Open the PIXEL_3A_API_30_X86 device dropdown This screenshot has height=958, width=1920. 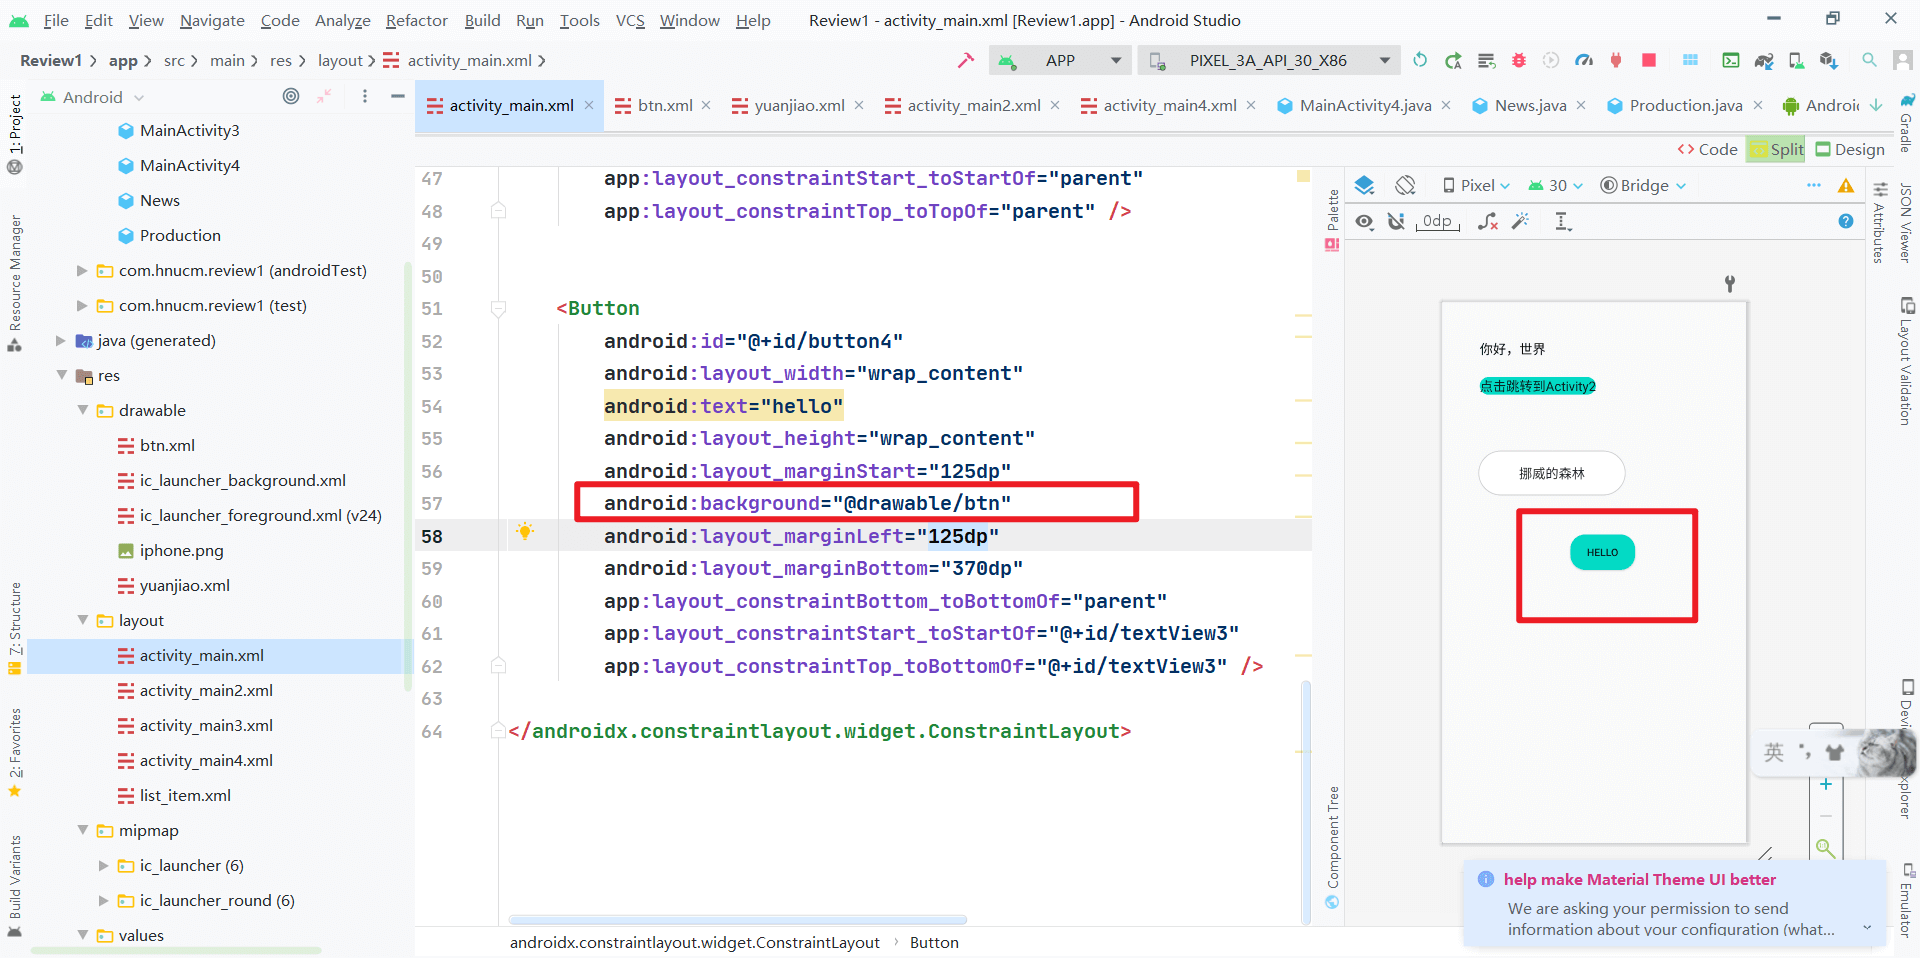(x=1268, y=61)
